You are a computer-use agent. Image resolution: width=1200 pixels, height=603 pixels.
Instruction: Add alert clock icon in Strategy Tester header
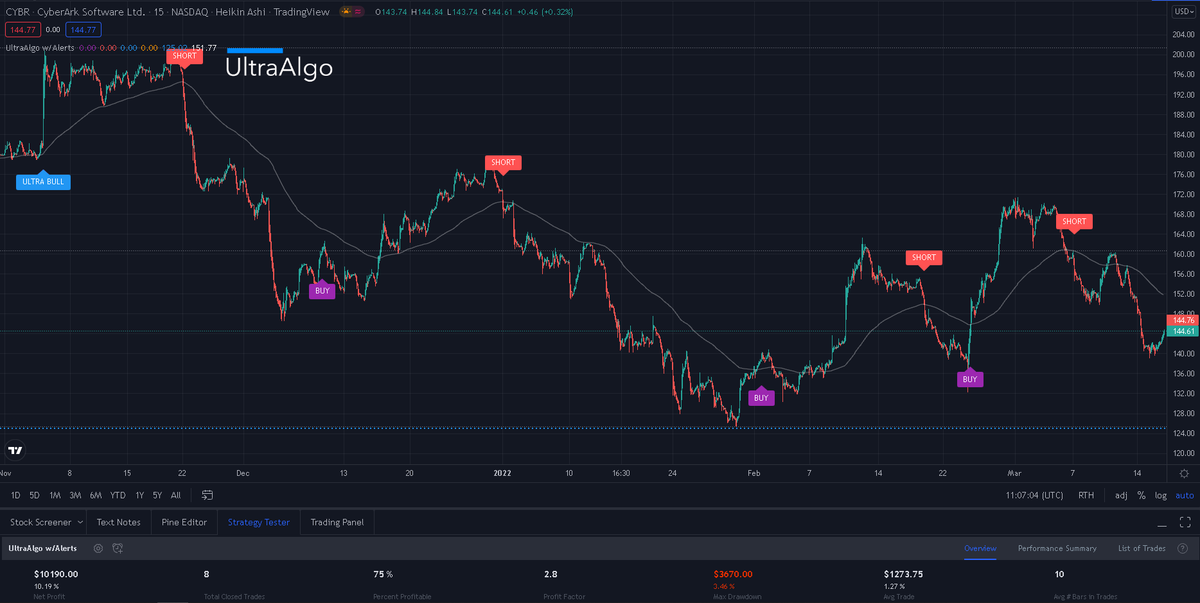118,548
